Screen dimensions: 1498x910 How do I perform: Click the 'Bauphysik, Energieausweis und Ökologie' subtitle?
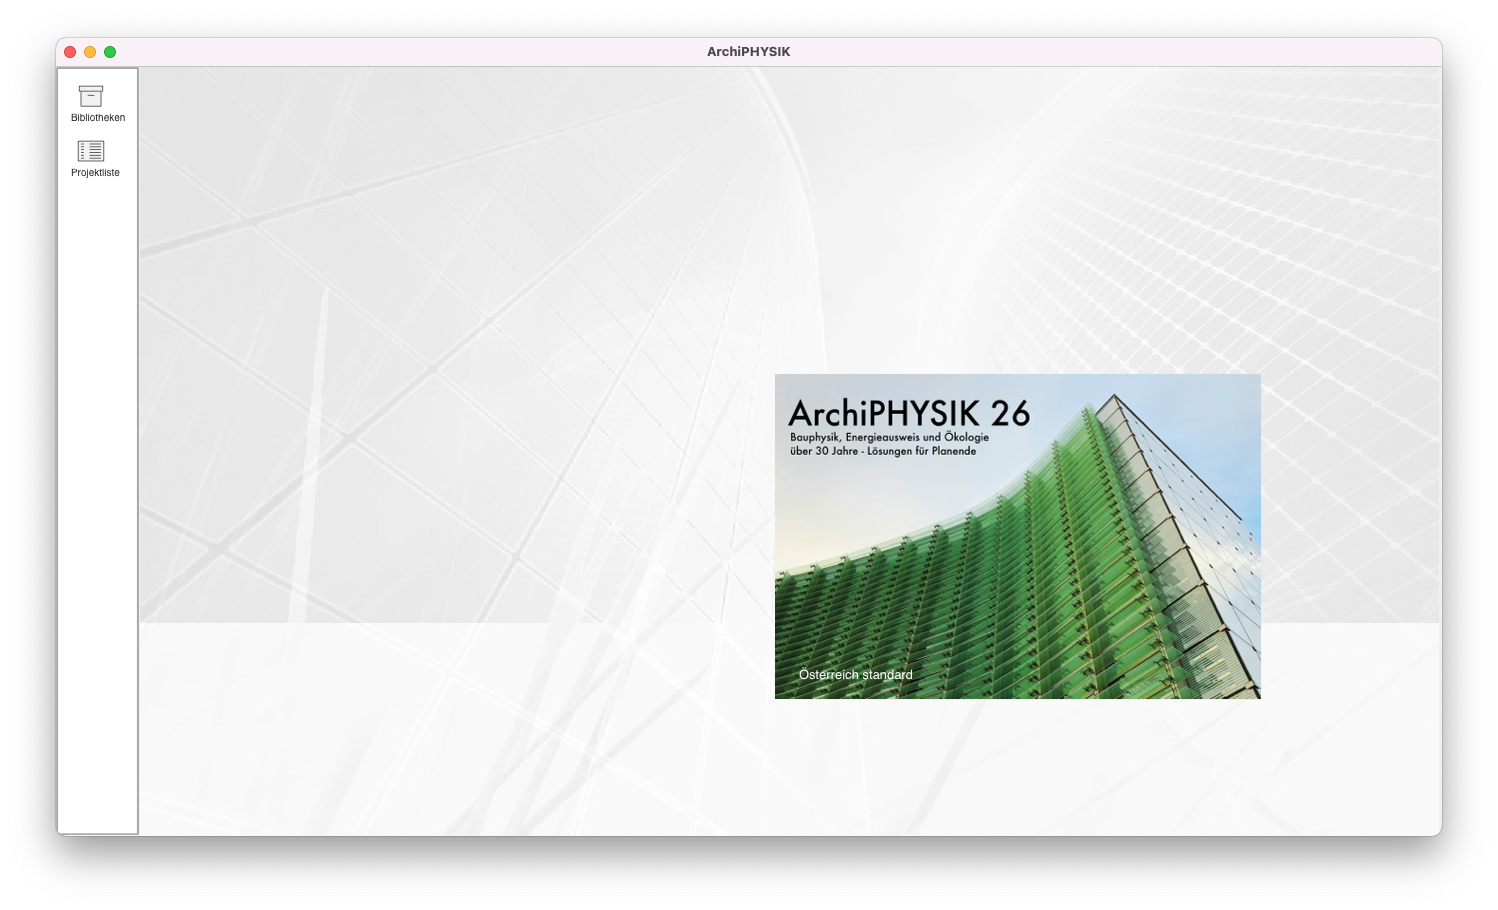point(889,437)
